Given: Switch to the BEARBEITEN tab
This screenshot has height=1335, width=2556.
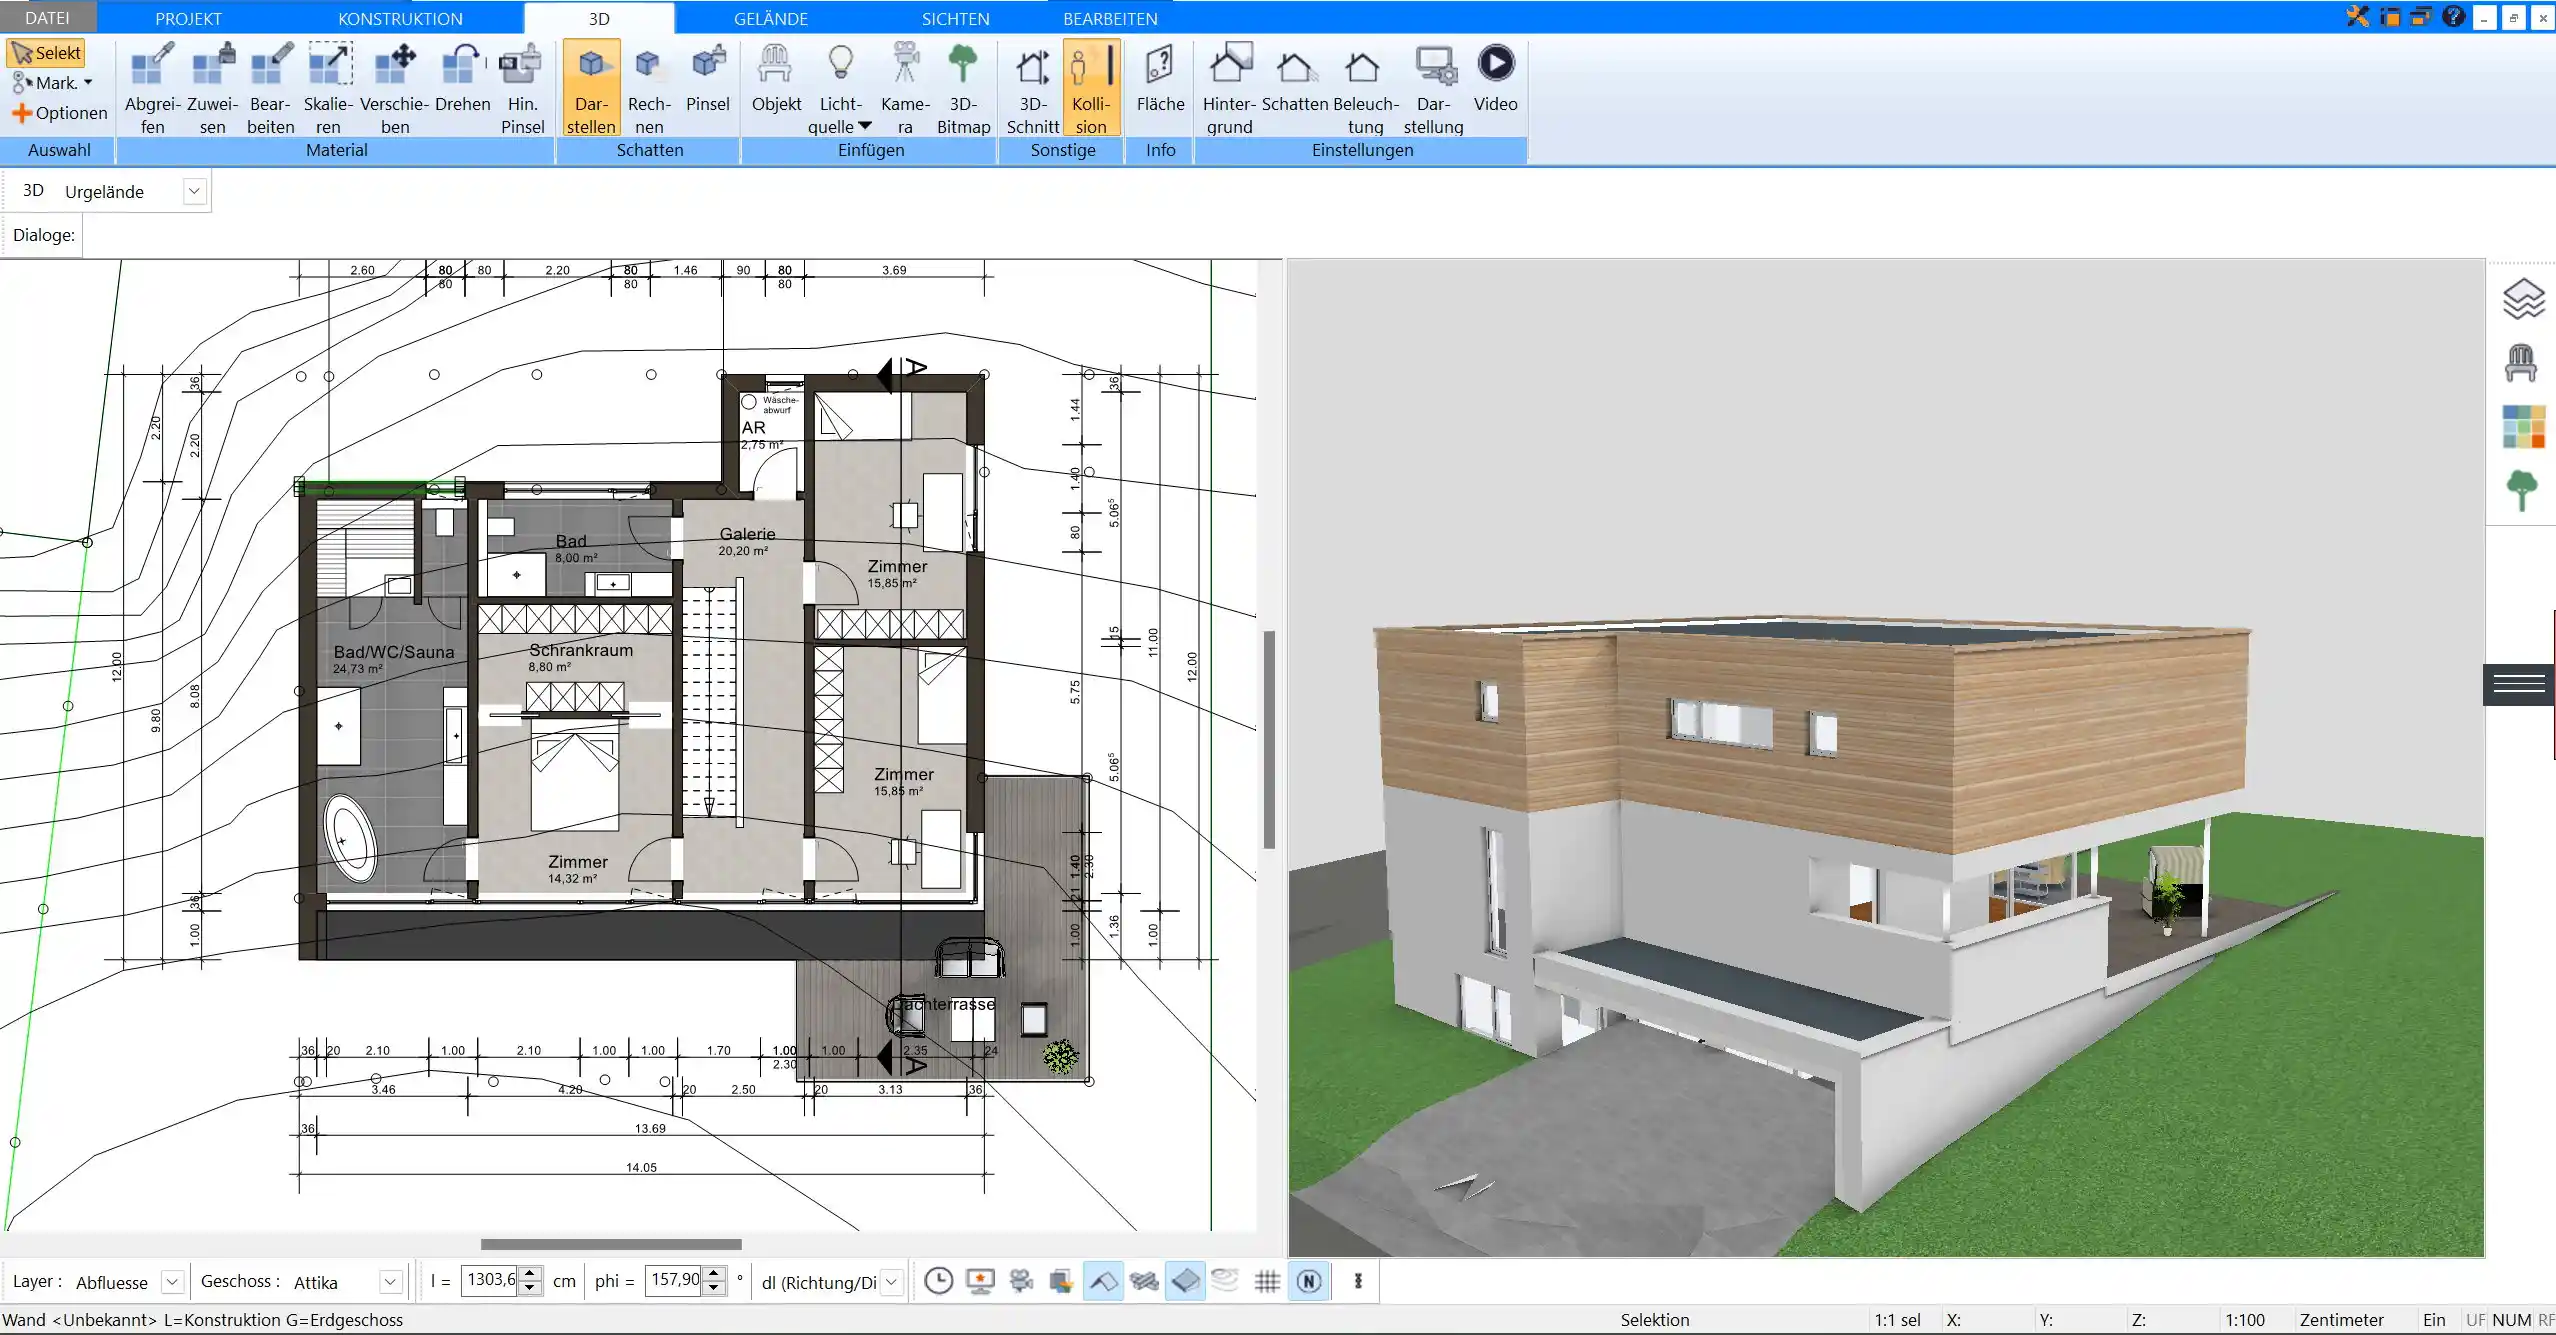Looking at the screenshot, I should coord(1110,18).
